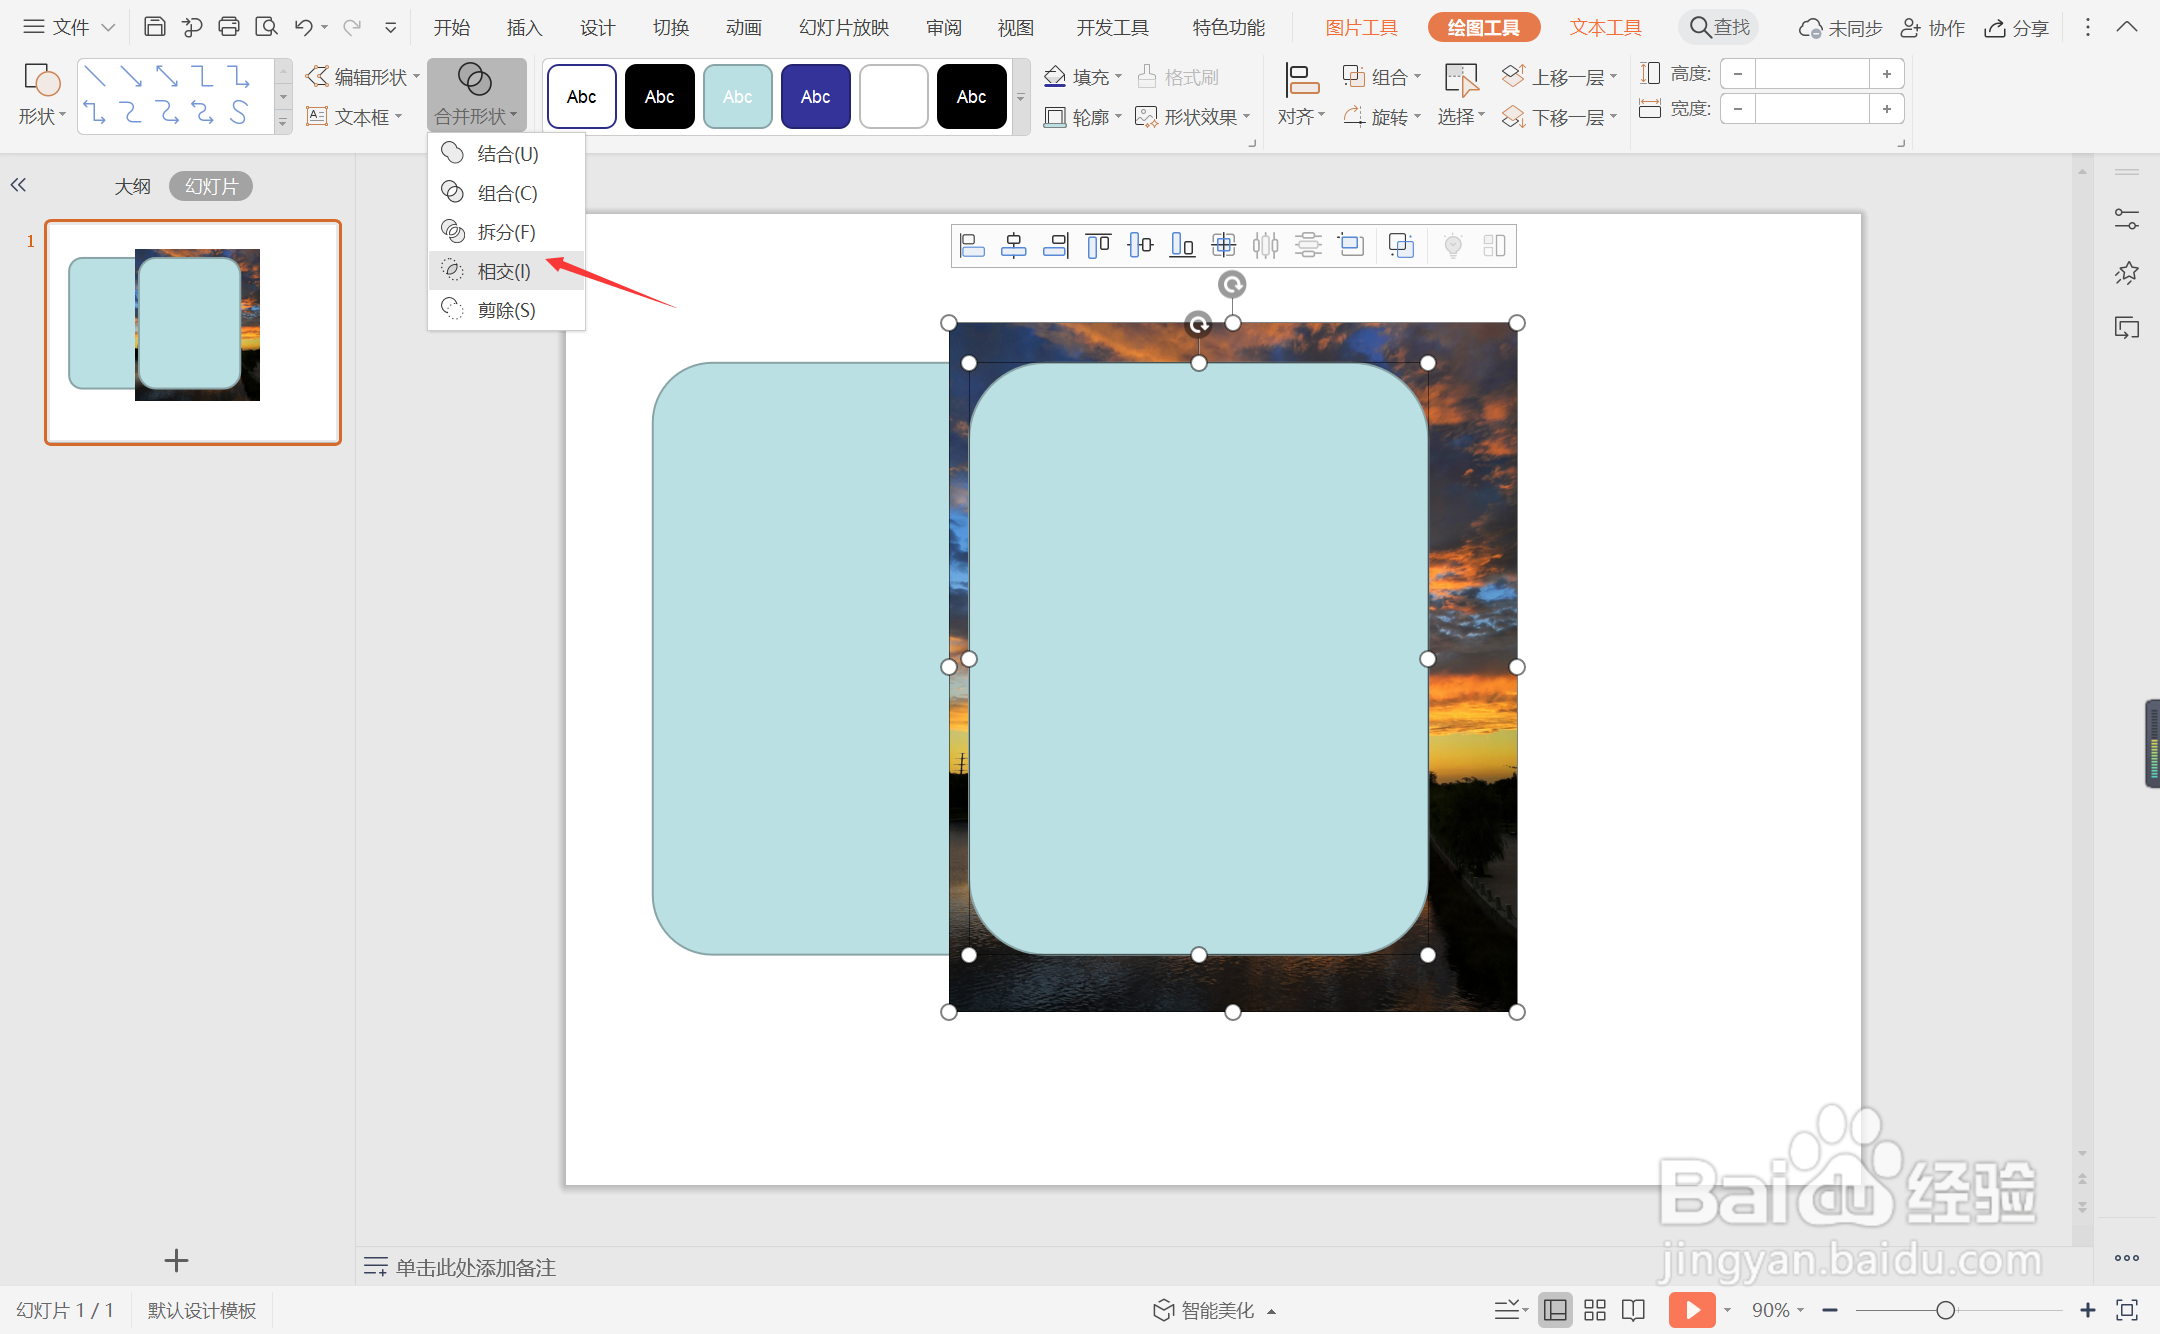Open the 插入 ribbon tab
This screenshot has width=2160, height=1334.
524,27
